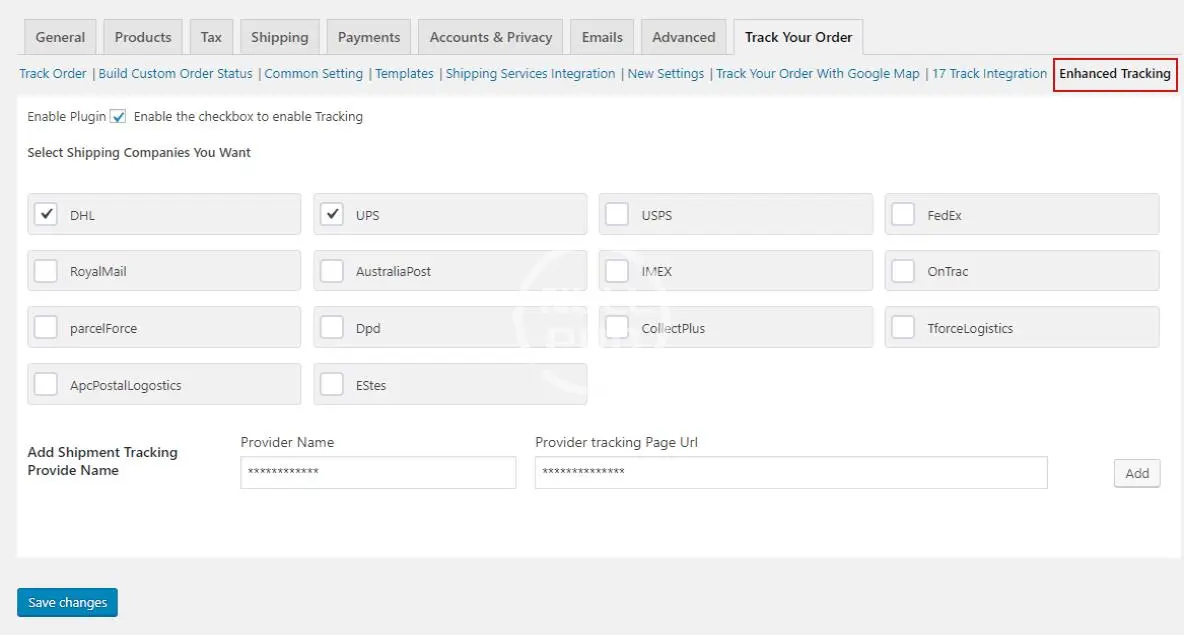Open the Accounts & Privacy tab
Image resolution: width=1184 pixels, height=635 pixels.
[x=490, y=37]
